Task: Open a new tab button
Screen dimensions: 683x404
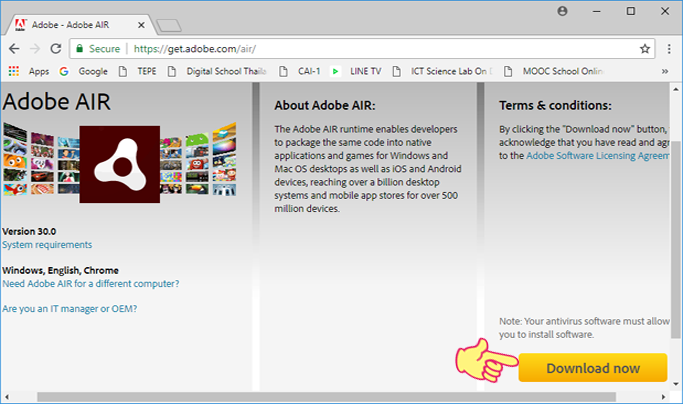Action: (x=169, y=26)
